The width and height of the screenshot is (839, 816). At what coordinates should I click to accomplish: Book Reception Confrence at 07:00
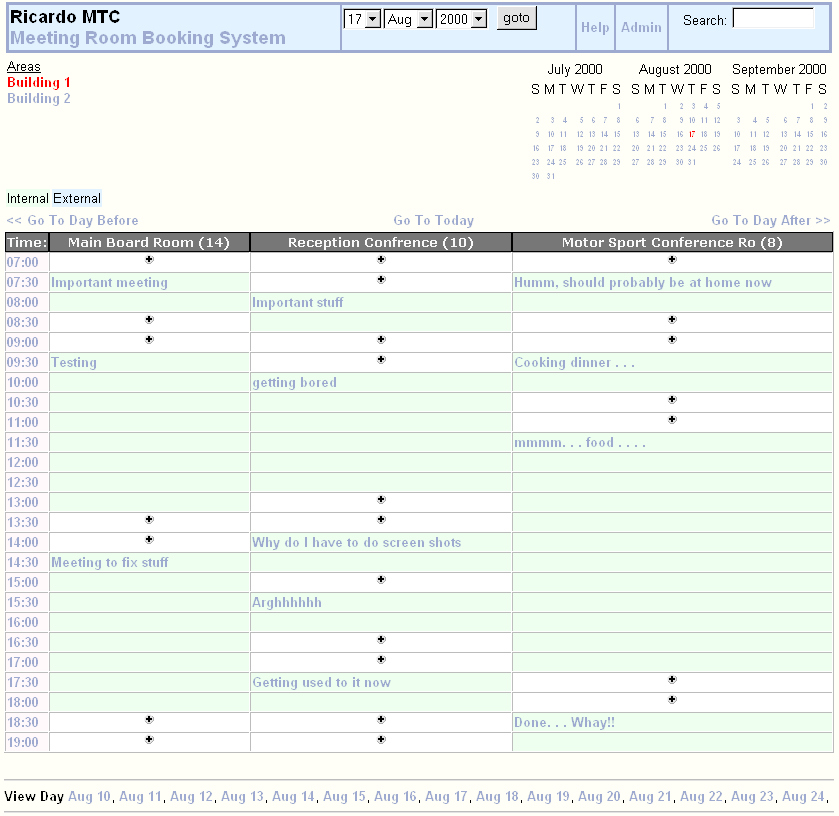click(x=380, y=260)
